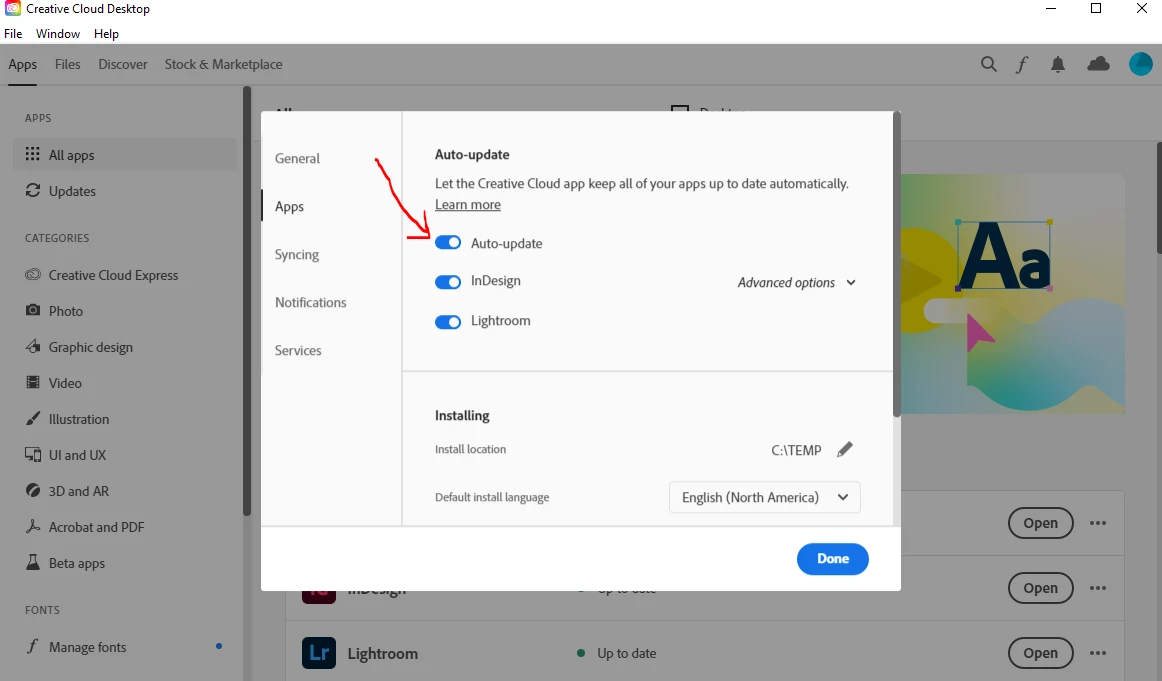Click the Illustration brush icon
The width and height of the screenshot is (1162, 681).
click(33, 419)
